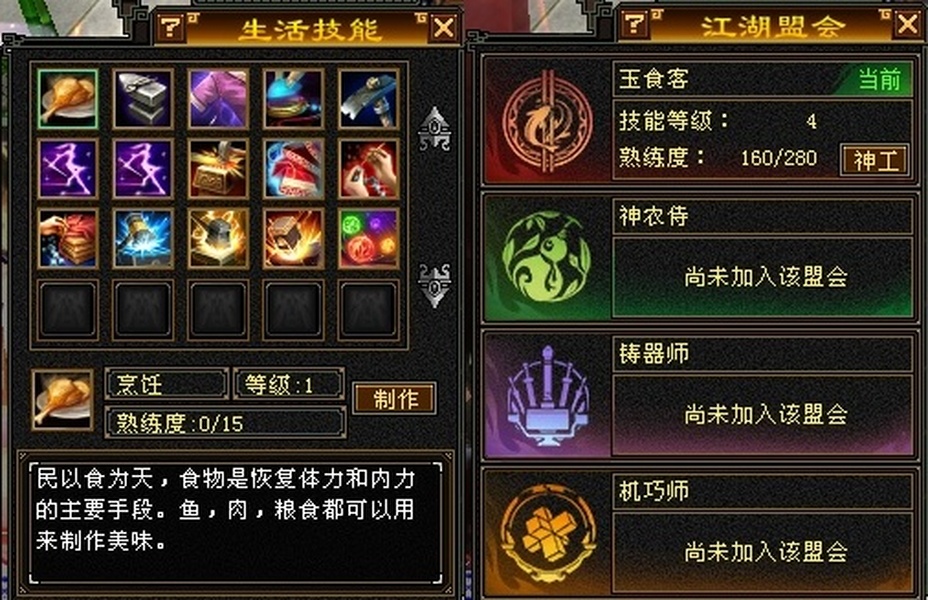Click the 制作 craft button

[x=395, y=398]
